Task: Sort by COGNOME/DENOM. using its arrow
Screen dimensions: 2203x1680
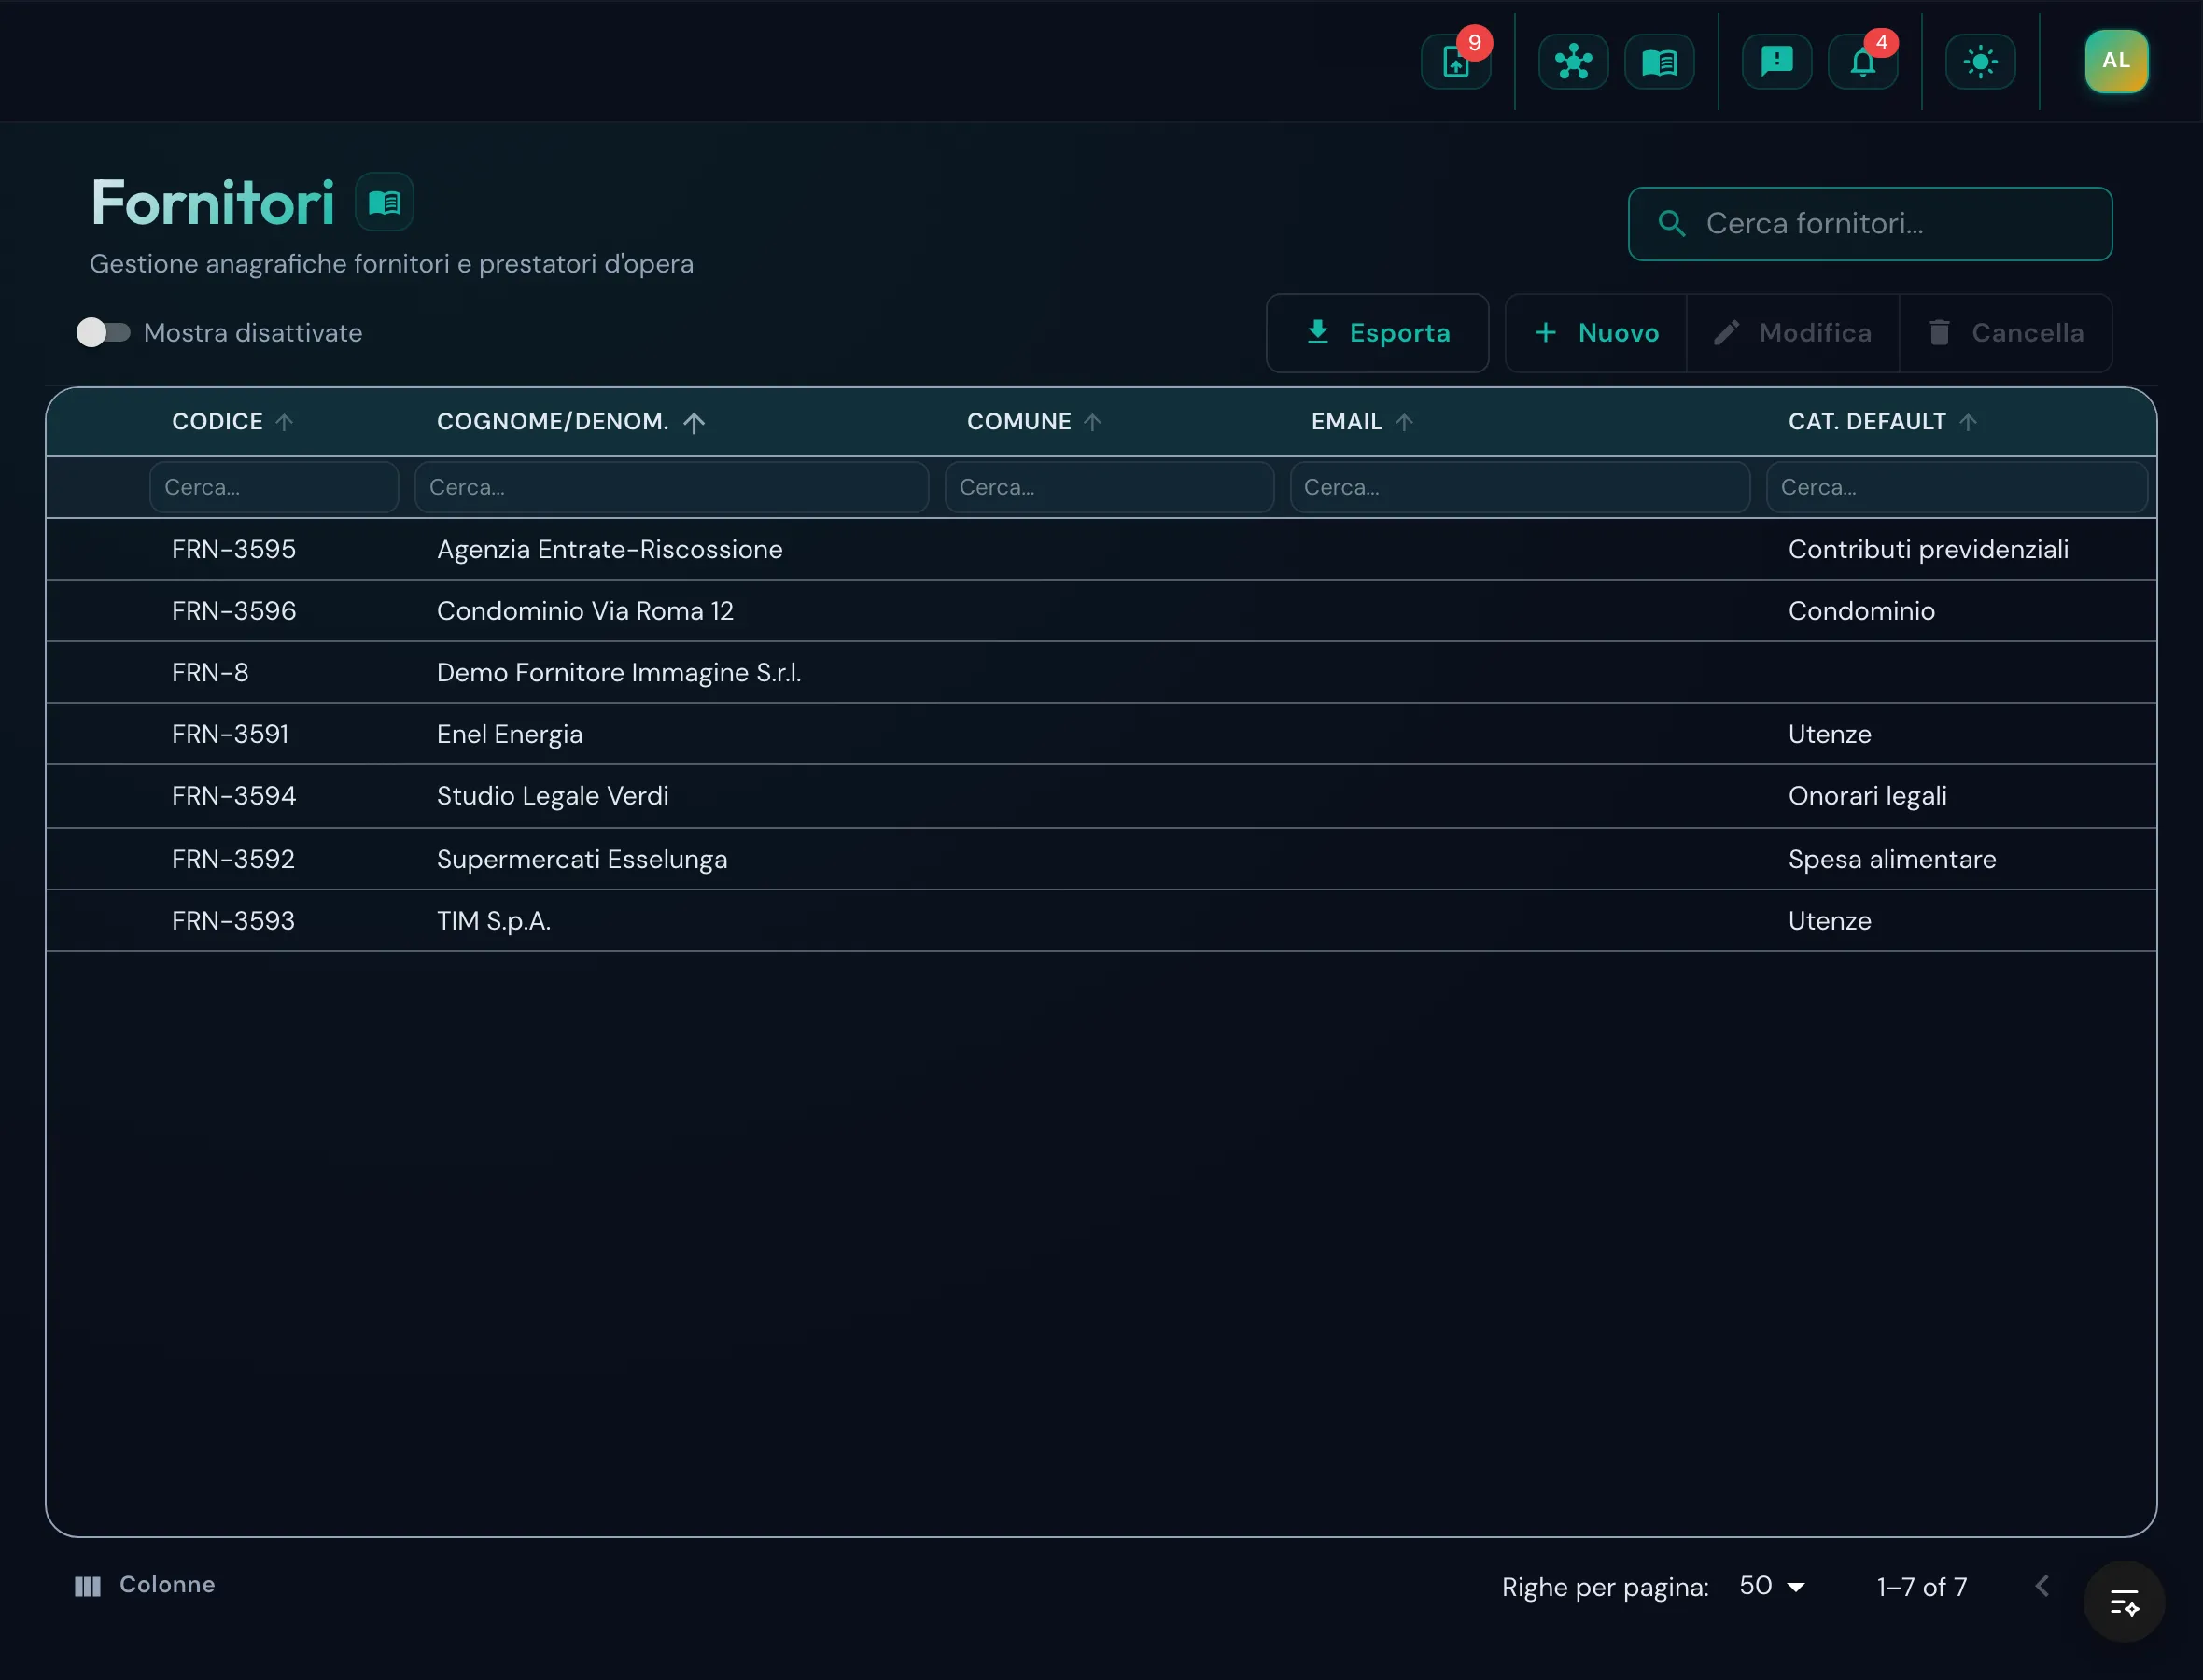Action: (x=694, y=422)
